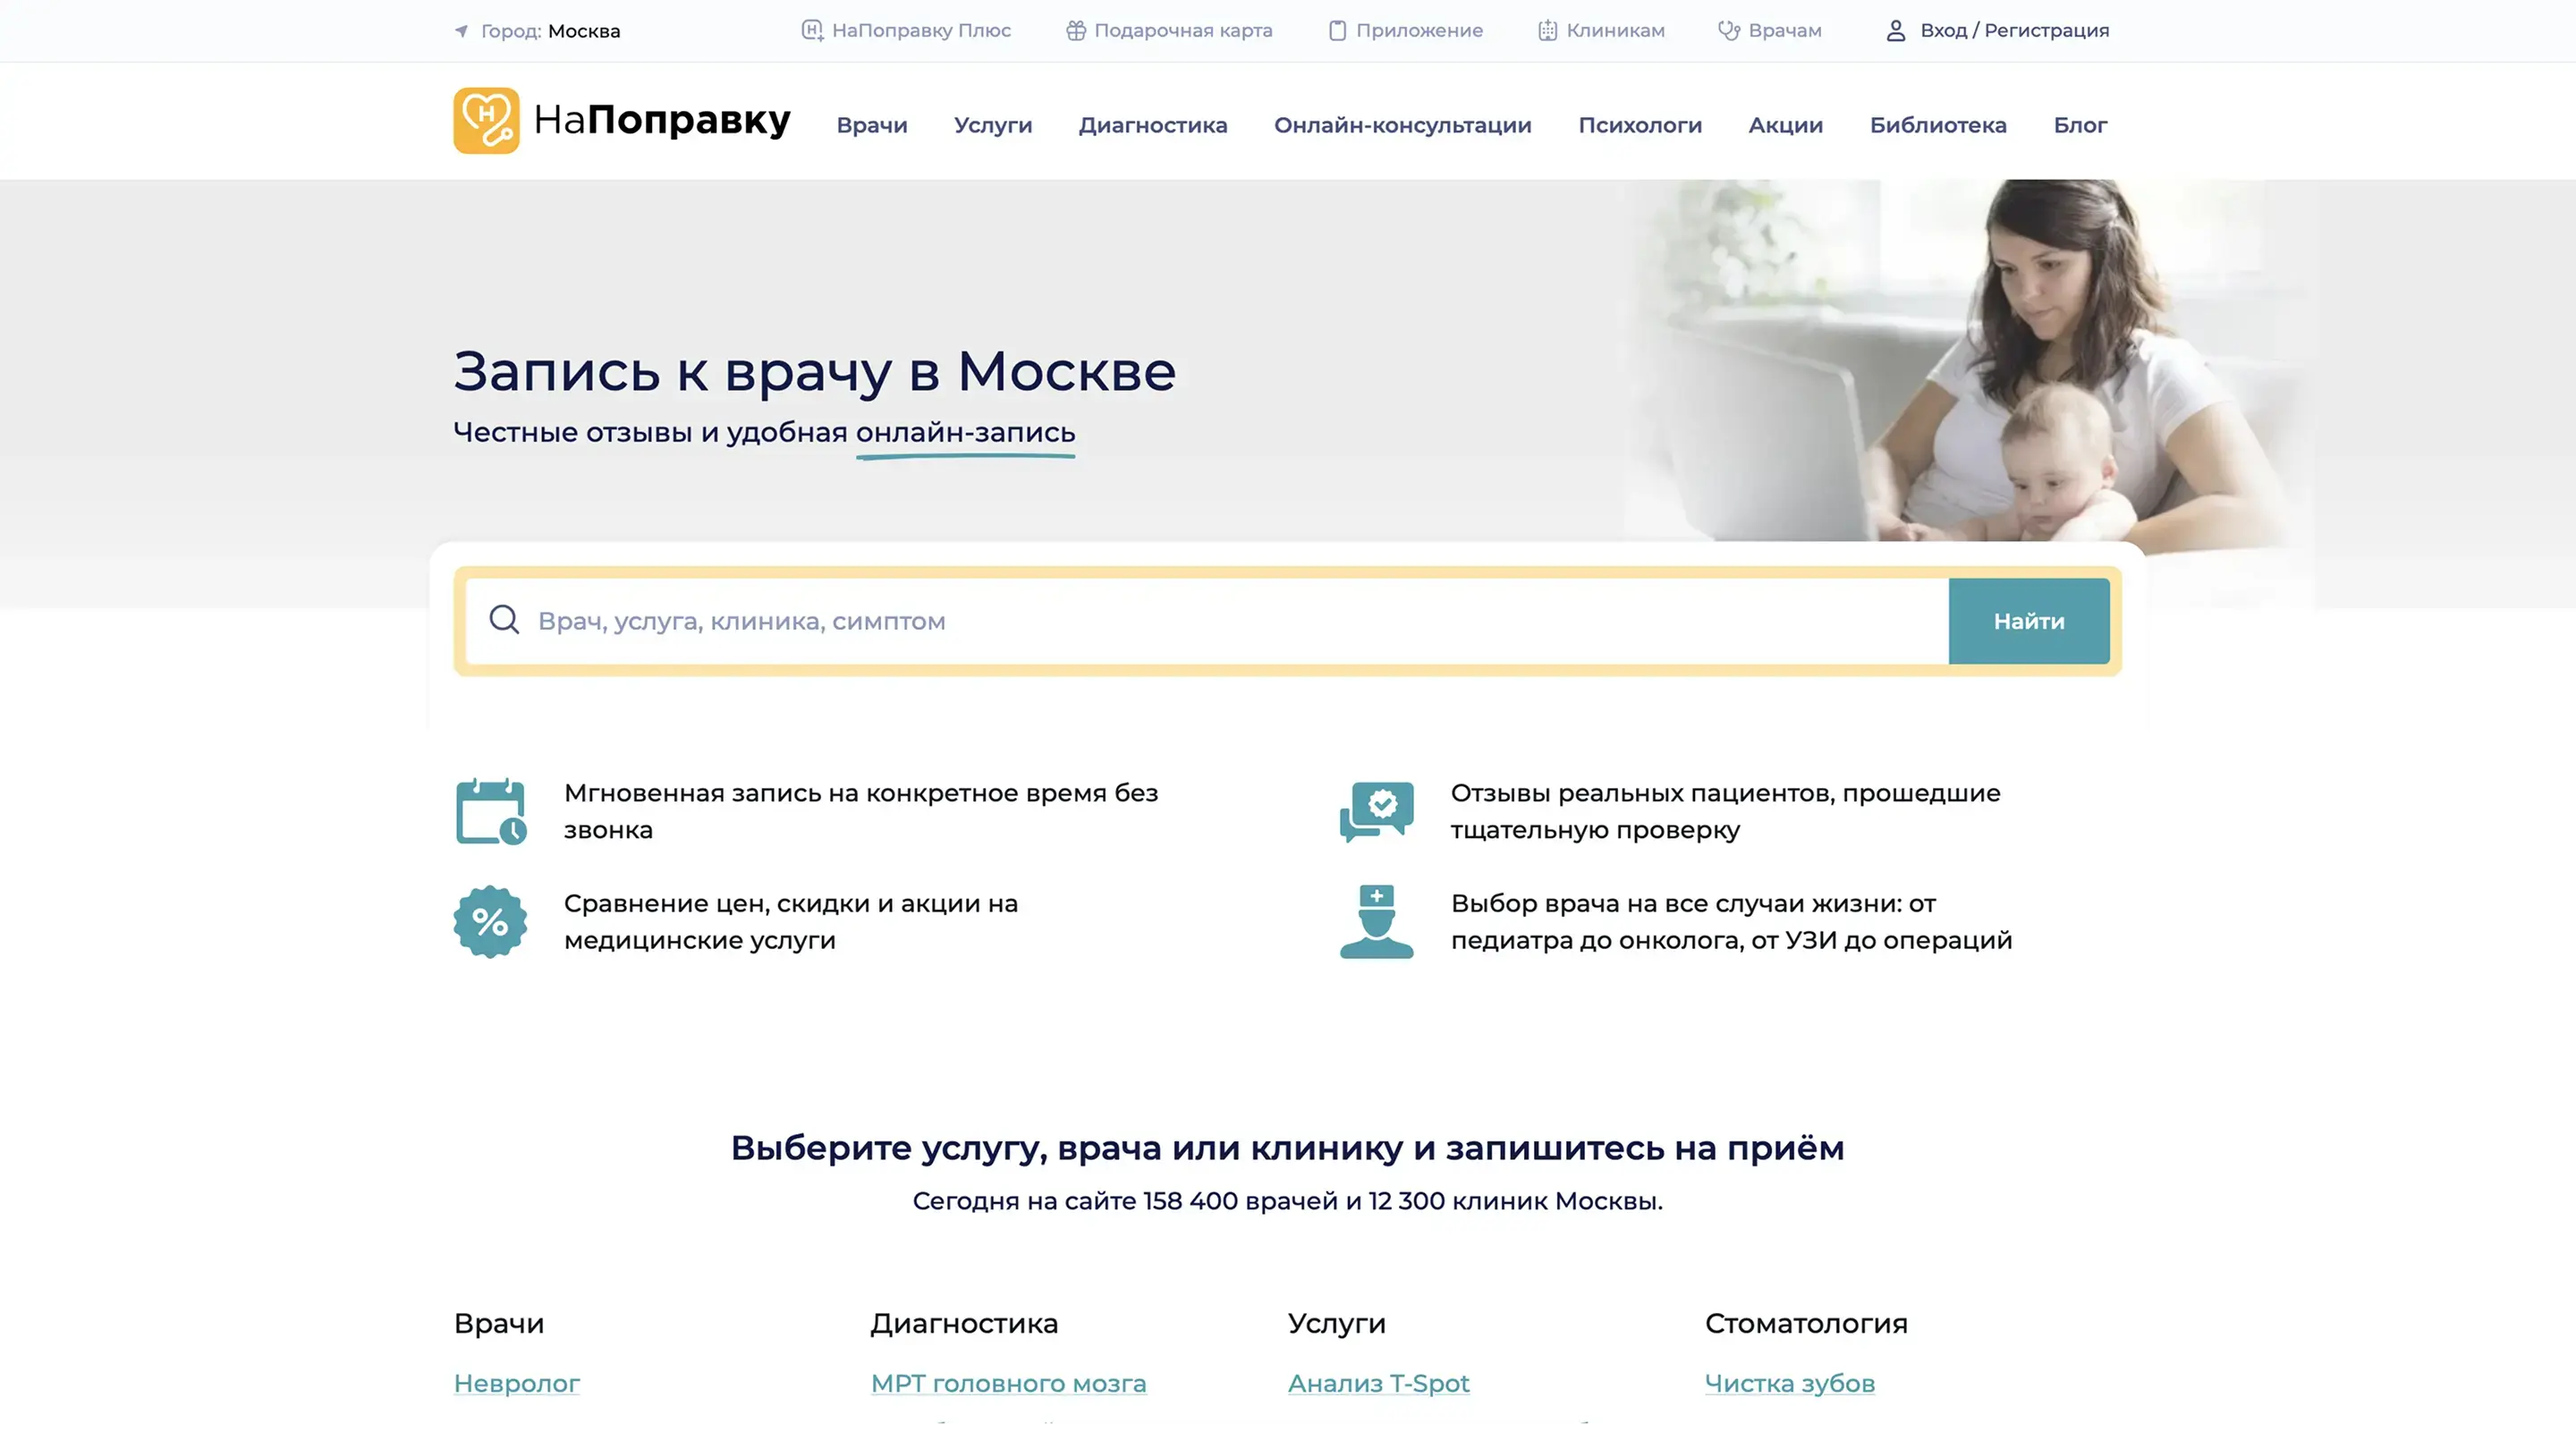2576x1449 pixels.
Task: Click the stethoscope icon beside Врачам
Action: click(x=1729, y=31)
